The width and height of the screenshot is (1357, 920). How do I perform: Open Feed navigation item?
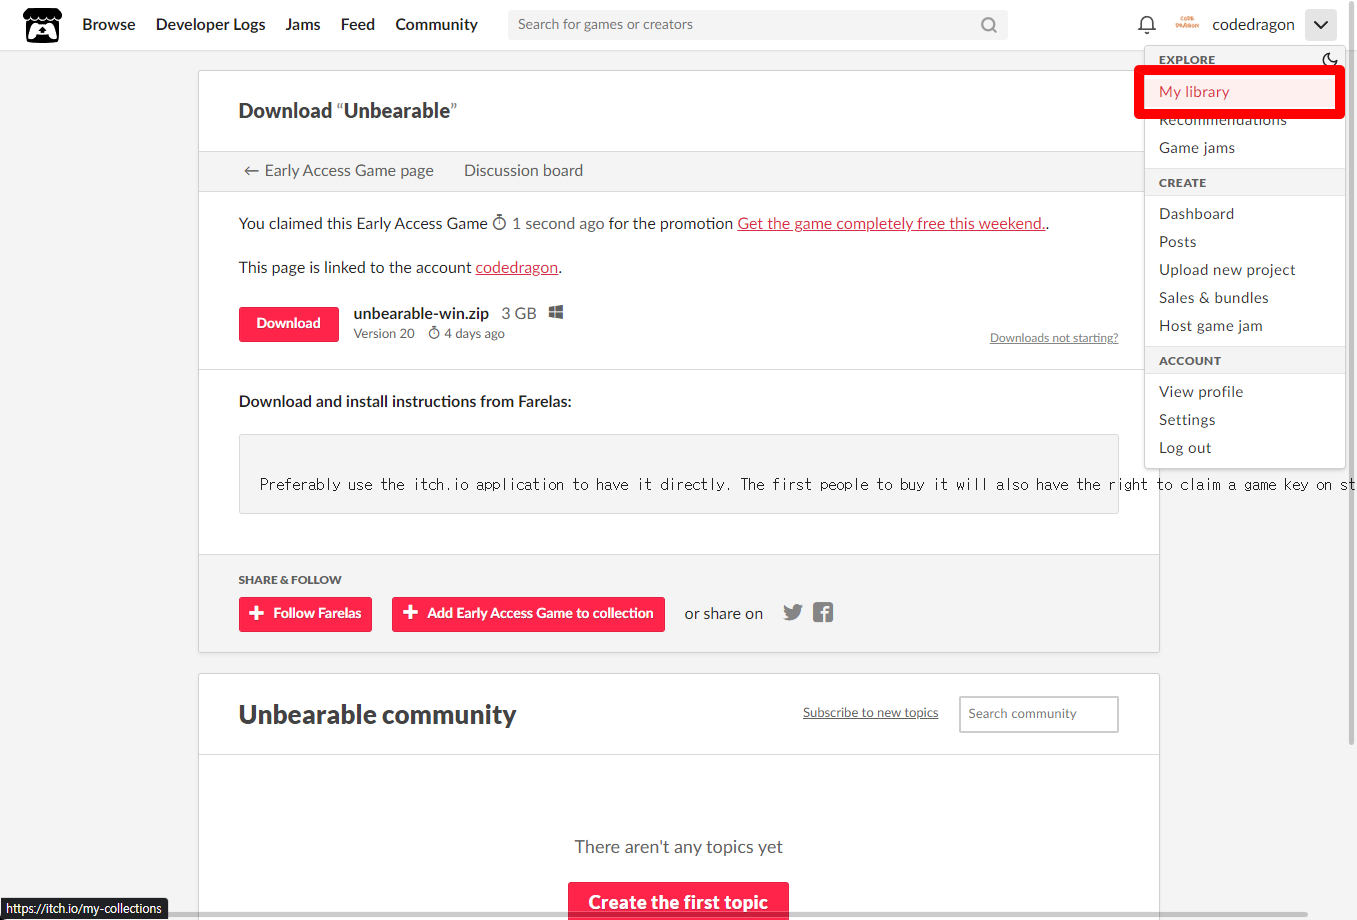[358, 25]
